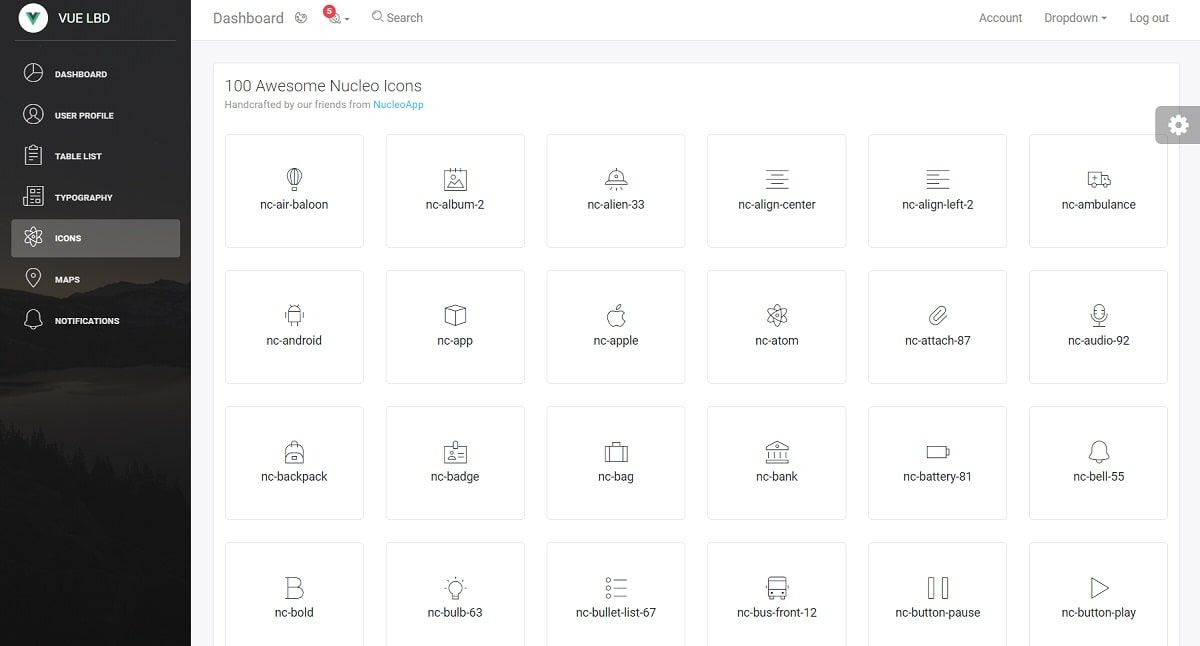Viewport: 1200px width, 646px height.
Task: Select the nc-ambulance icon
Action: pyautogui.click(x=1098, y=190)
